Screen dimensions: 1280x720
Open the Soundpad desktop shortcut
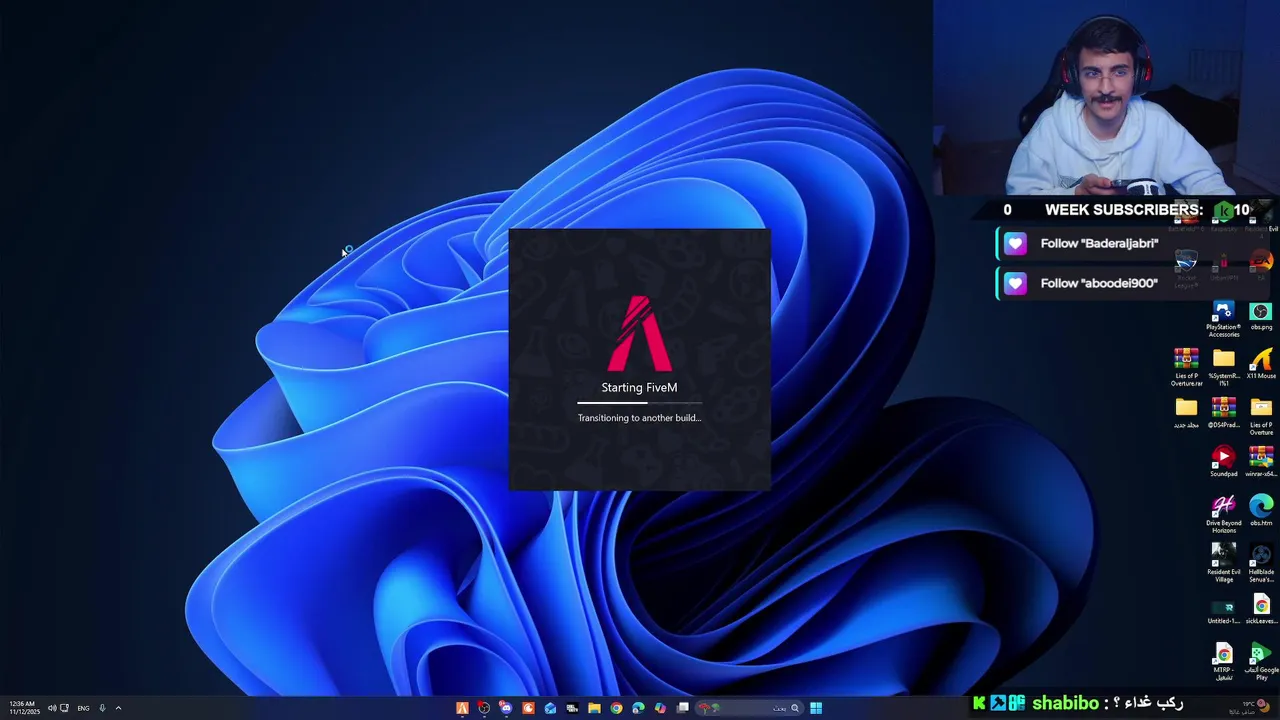point(1223,462)
